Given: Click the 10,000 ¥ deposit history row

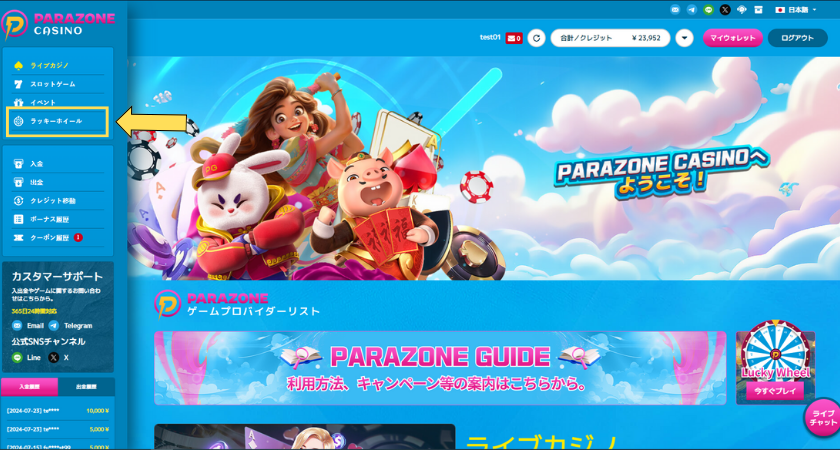Looking at the screenshot, I should [x=58, y=411].
